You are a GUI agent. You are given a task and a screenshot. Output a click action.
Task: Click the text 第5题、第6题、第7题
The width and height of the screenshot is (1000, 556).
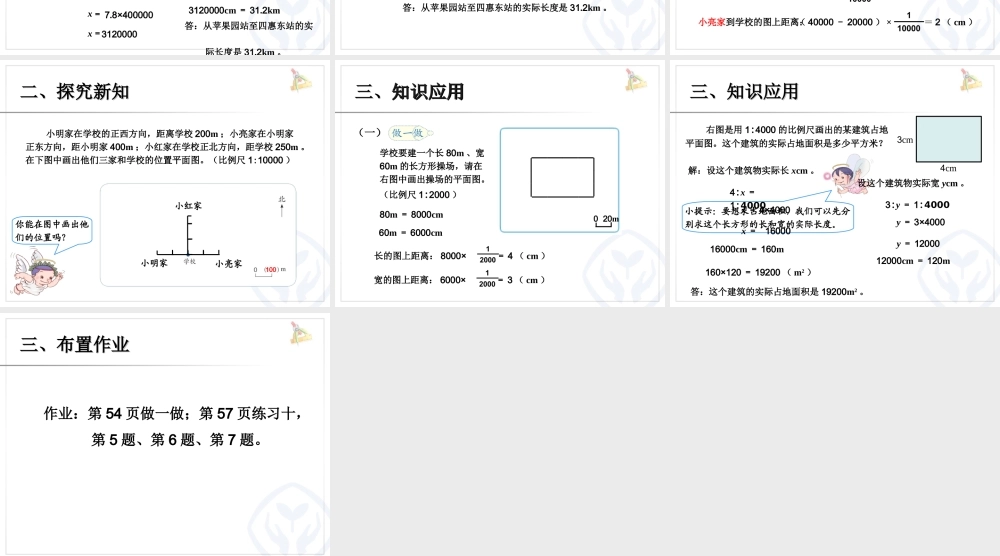[x=176, y=440]
